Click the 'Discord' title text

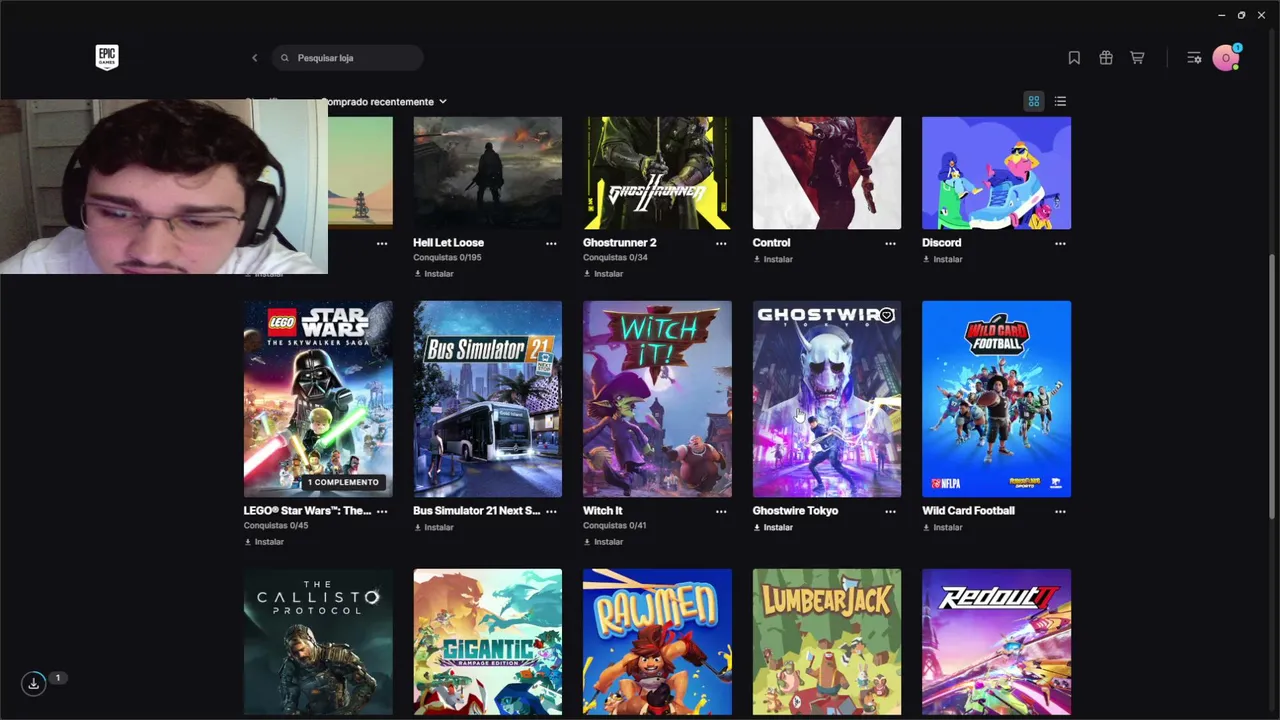click(942, 243)
